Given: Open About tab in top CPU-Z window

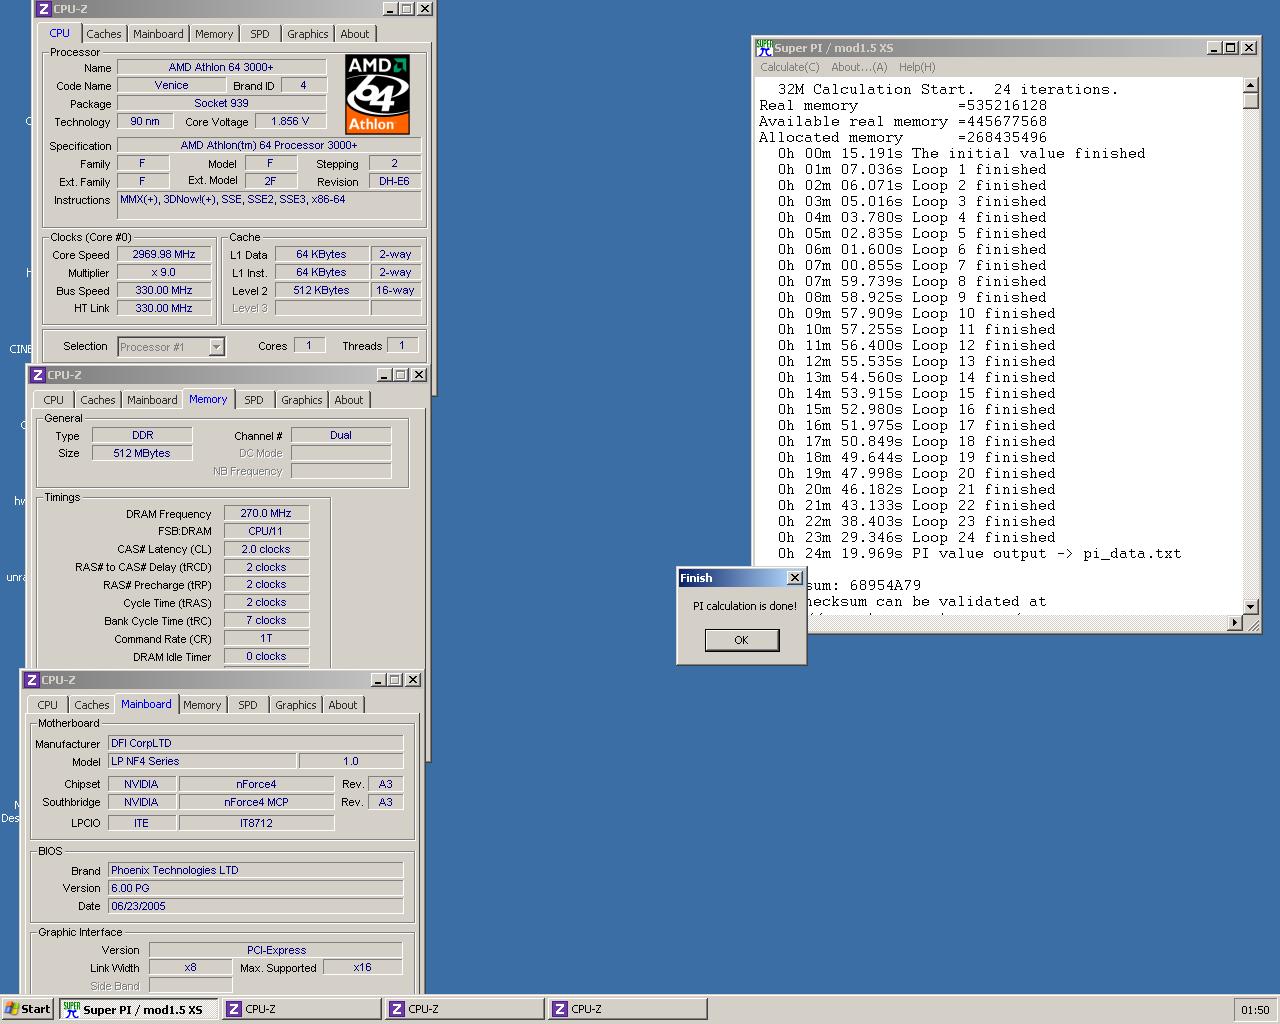Looking at the screenshot, I should tap(355, 34).
